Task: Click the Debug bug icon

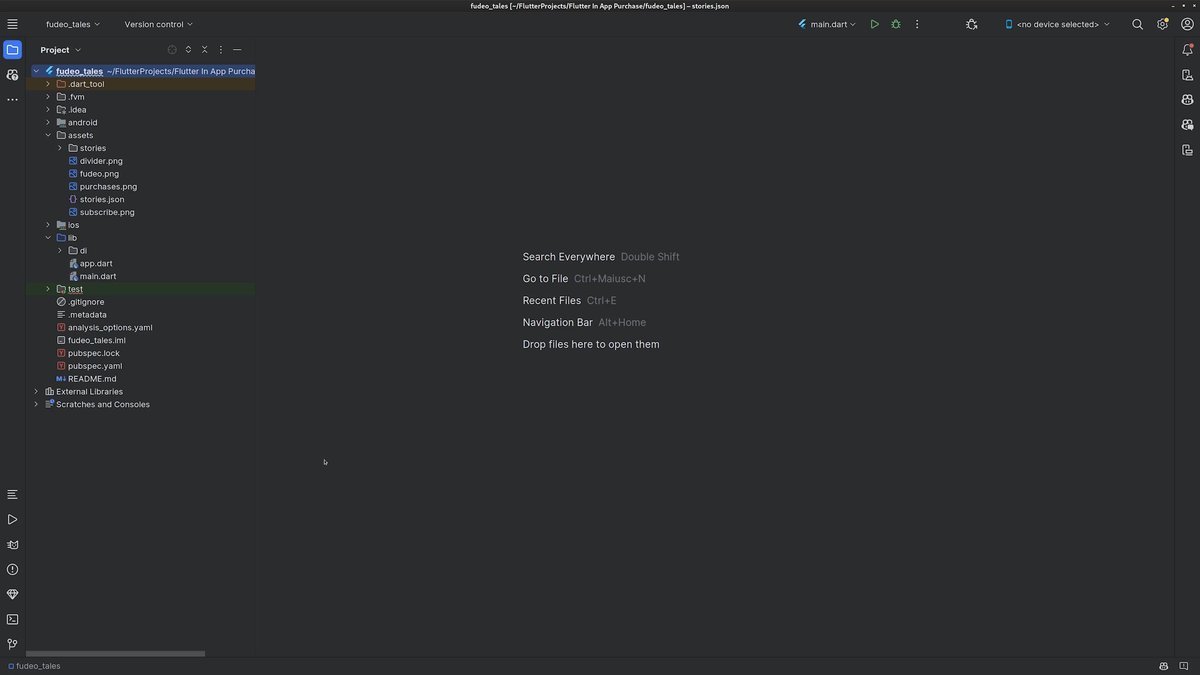Action: [895, 24]
